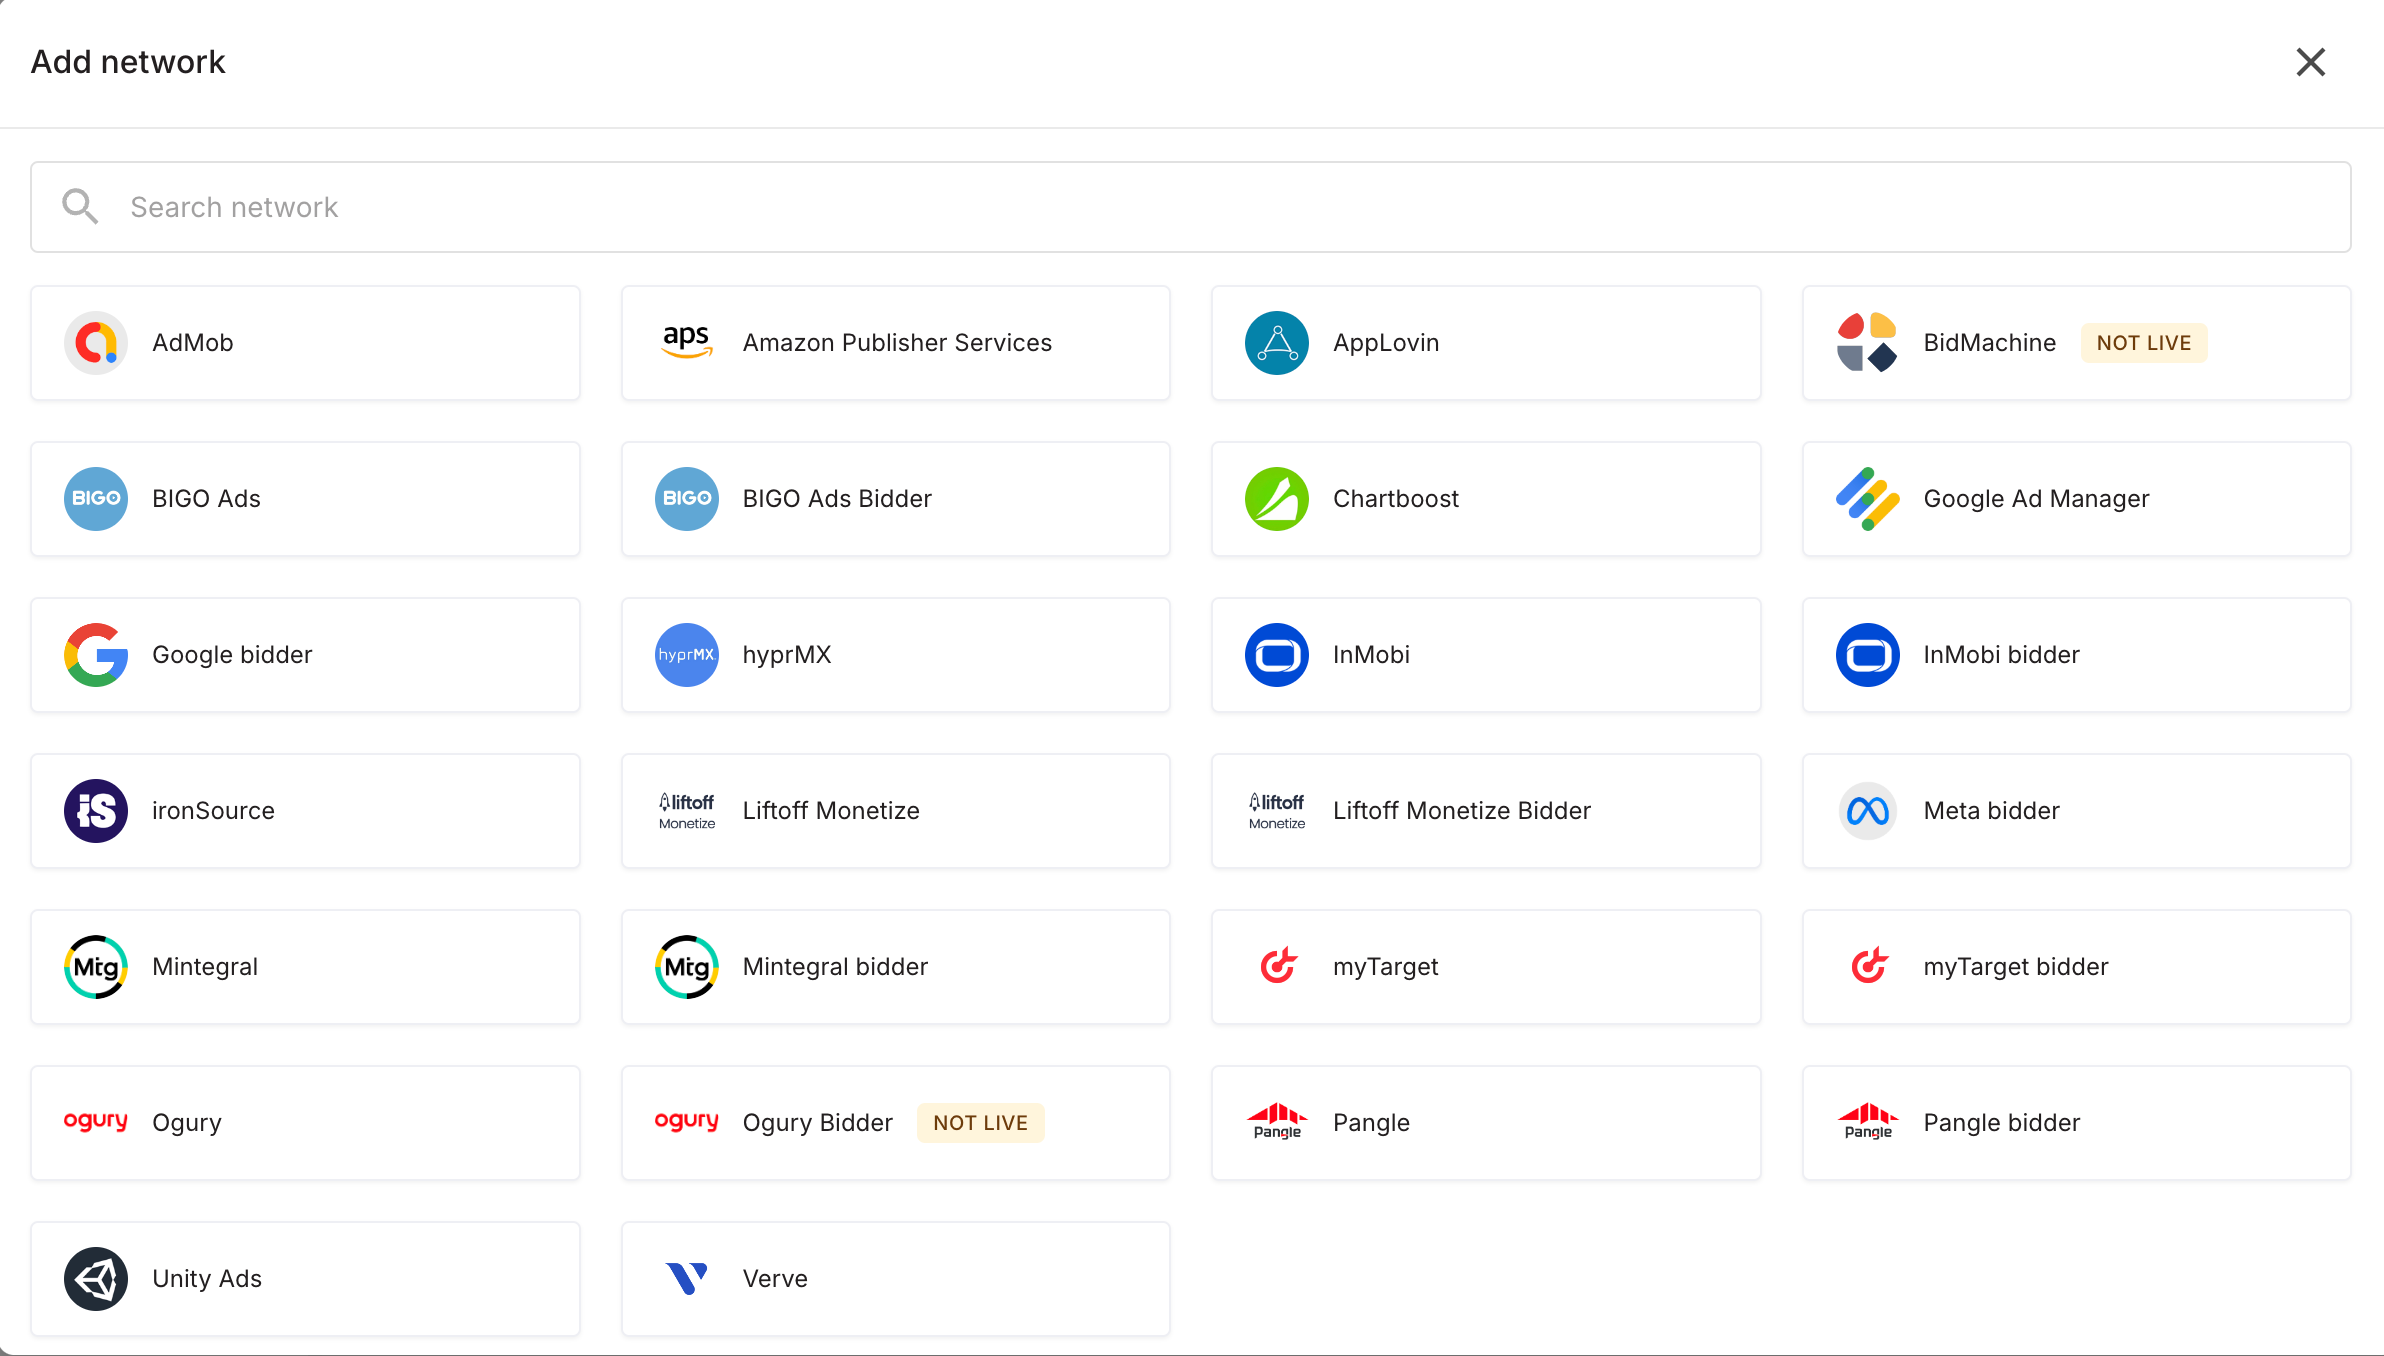Select the ironSource label
This screenshot has width=2384, height=1356.
[213, 811]
